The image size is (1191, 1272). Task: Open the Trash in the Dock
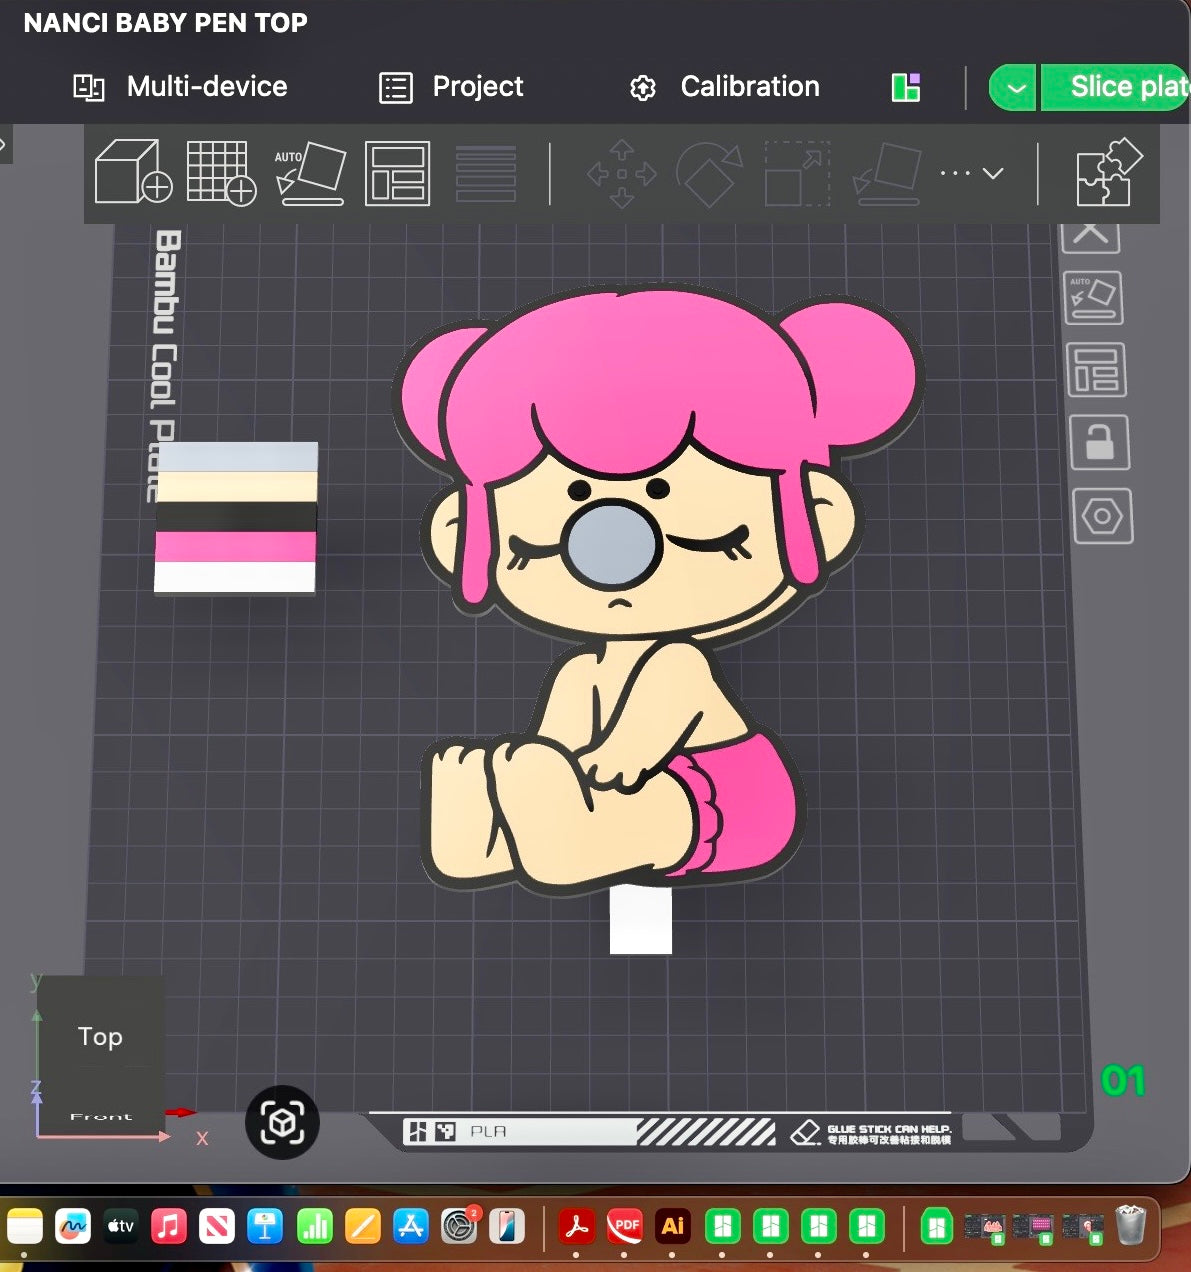click(1130, 1226)
